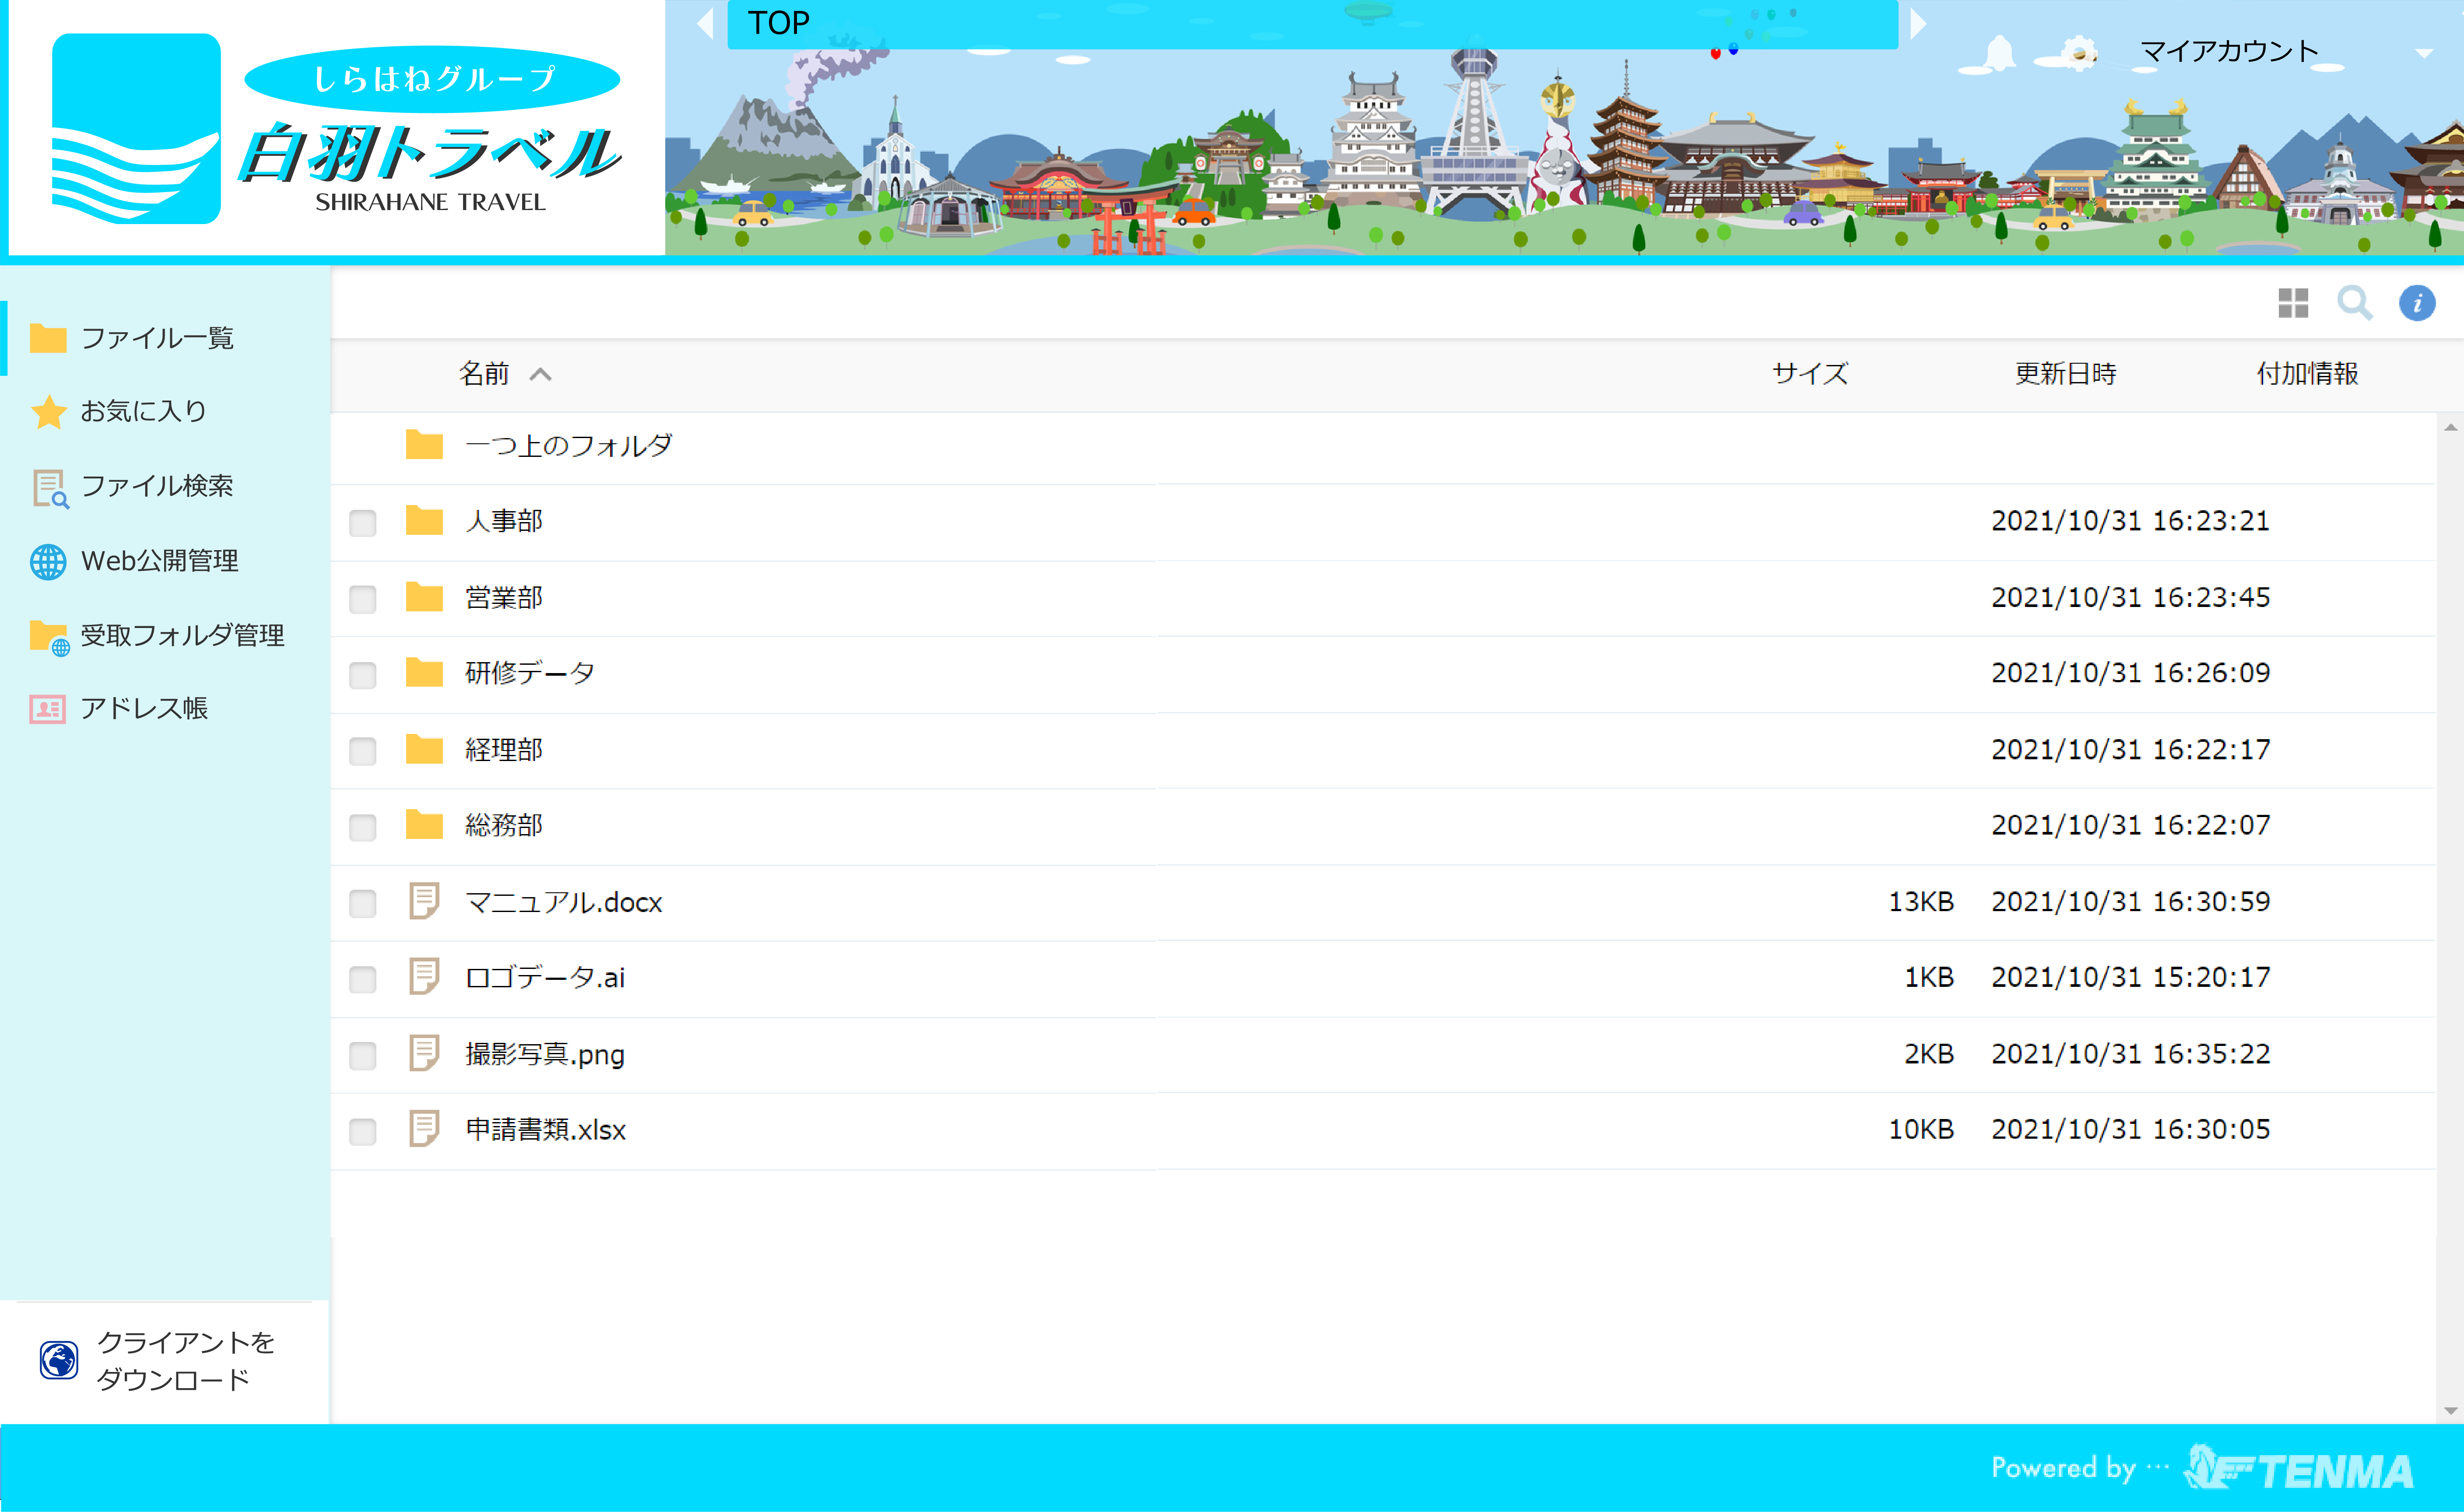The width and height of the screenshot is (2464, 1512).
Task: Select checkbox for 人事部 folder
Action: pos(362,522)
